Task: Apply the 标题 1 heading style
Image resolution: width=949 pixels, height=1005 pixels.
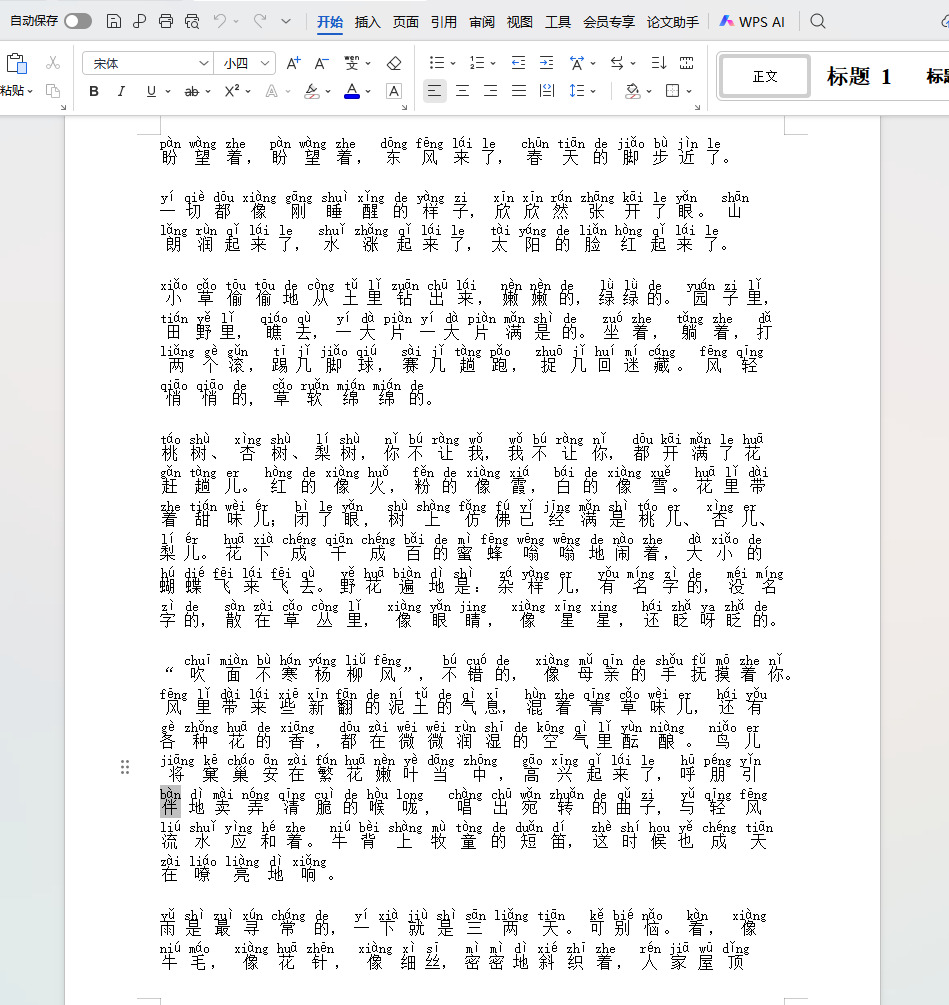Action: 859,77
